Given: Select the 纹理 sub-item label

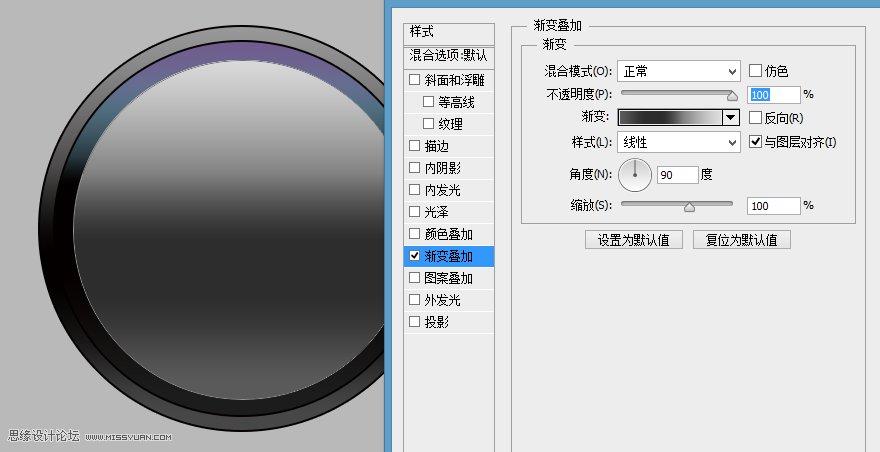Looking at the screenshot, I should (x=451, y=124).
